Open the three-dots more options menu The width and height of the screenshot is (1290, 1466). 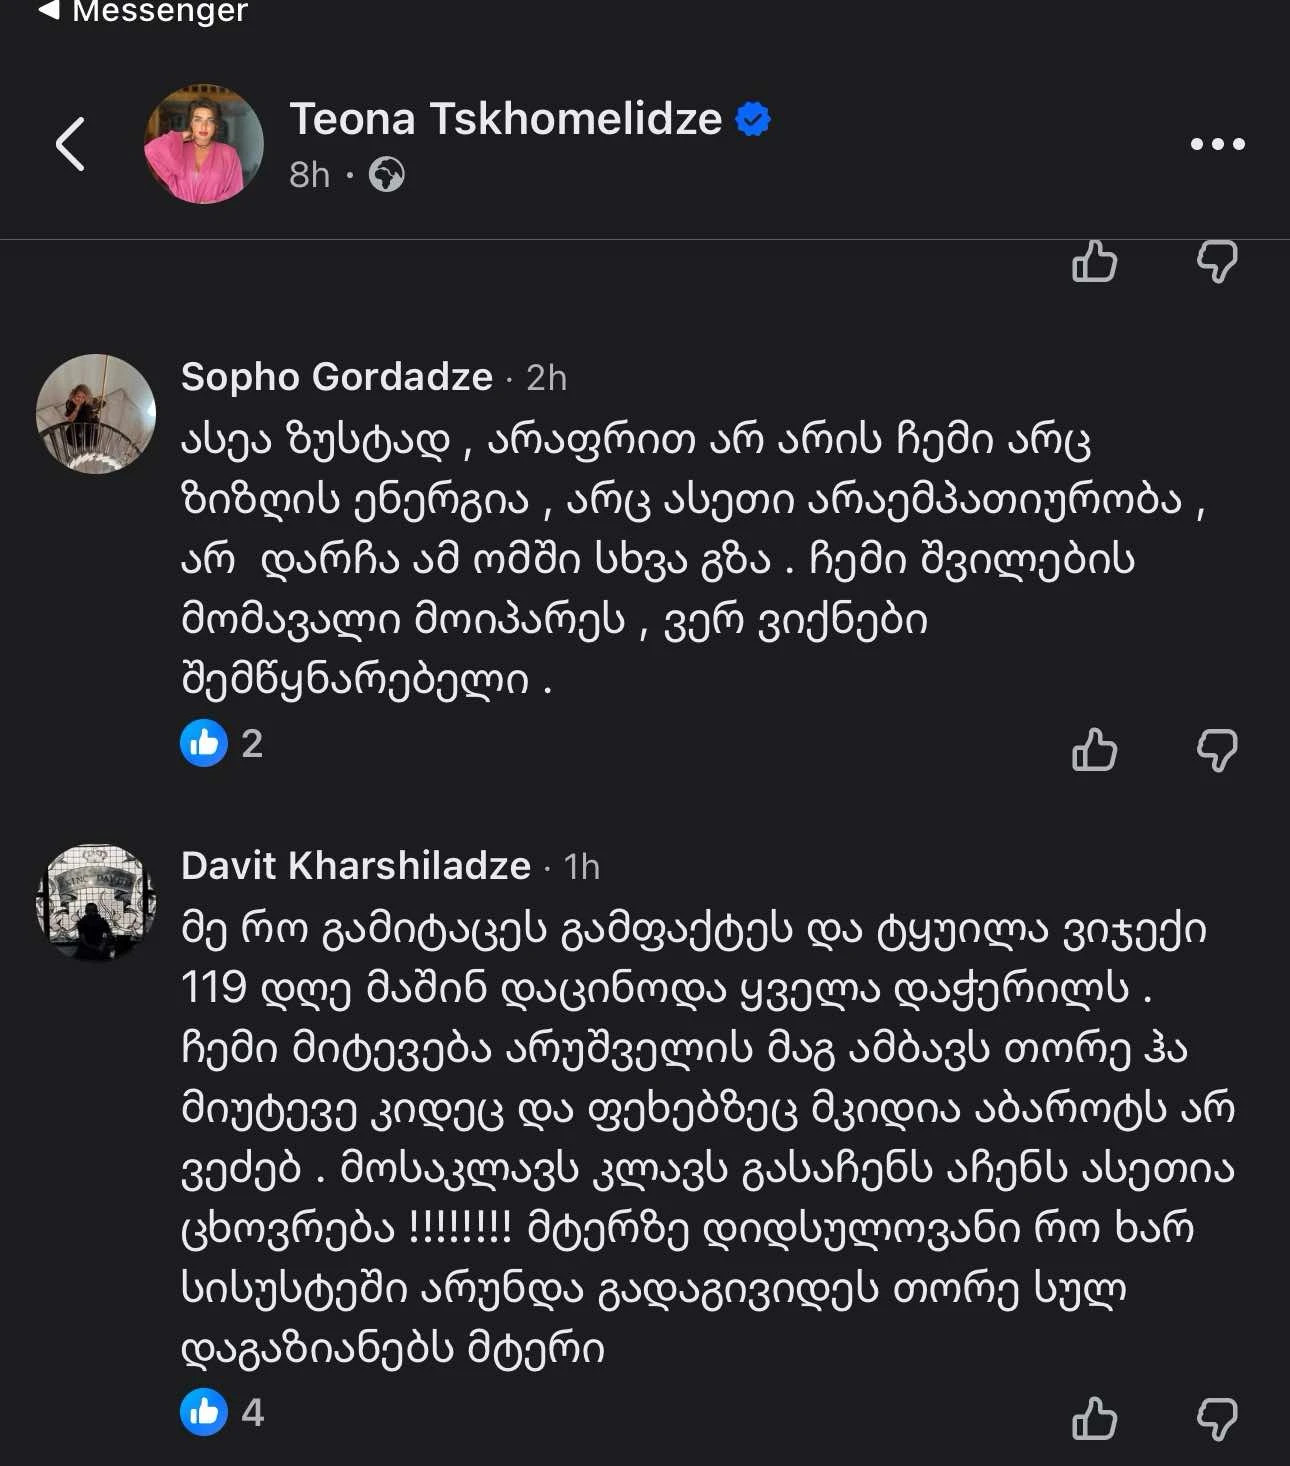(1217, 145)
